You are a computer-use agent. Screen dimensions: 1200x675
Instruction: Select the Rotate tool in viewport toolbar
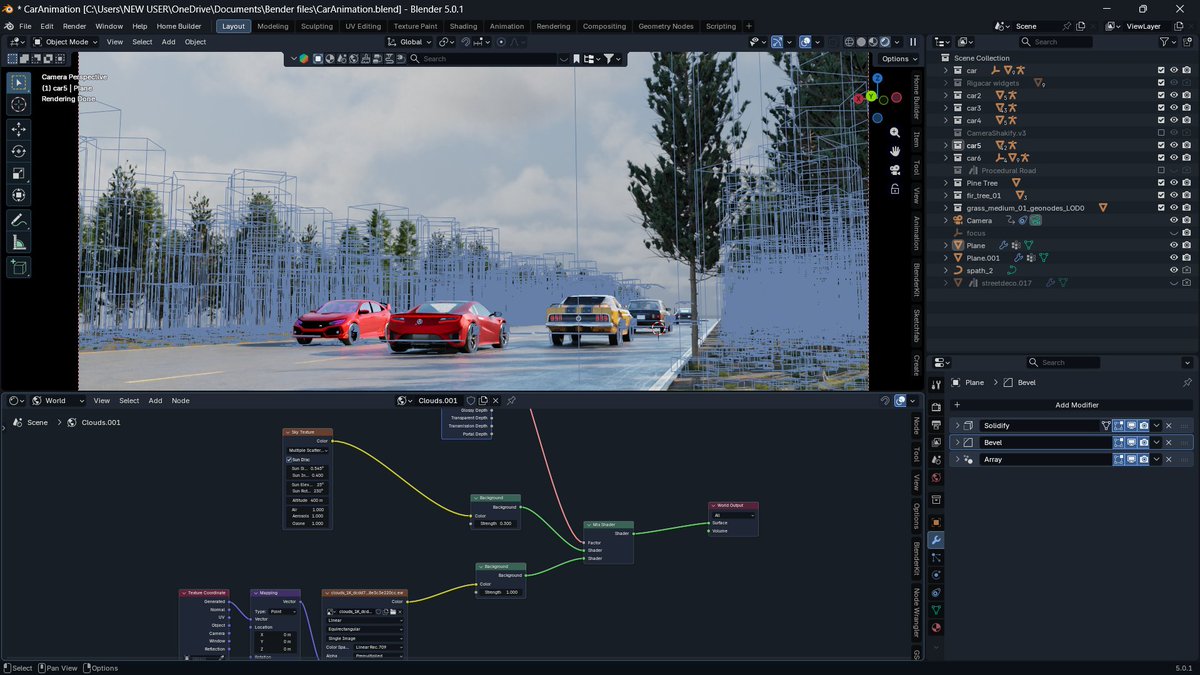pos(19,151)
